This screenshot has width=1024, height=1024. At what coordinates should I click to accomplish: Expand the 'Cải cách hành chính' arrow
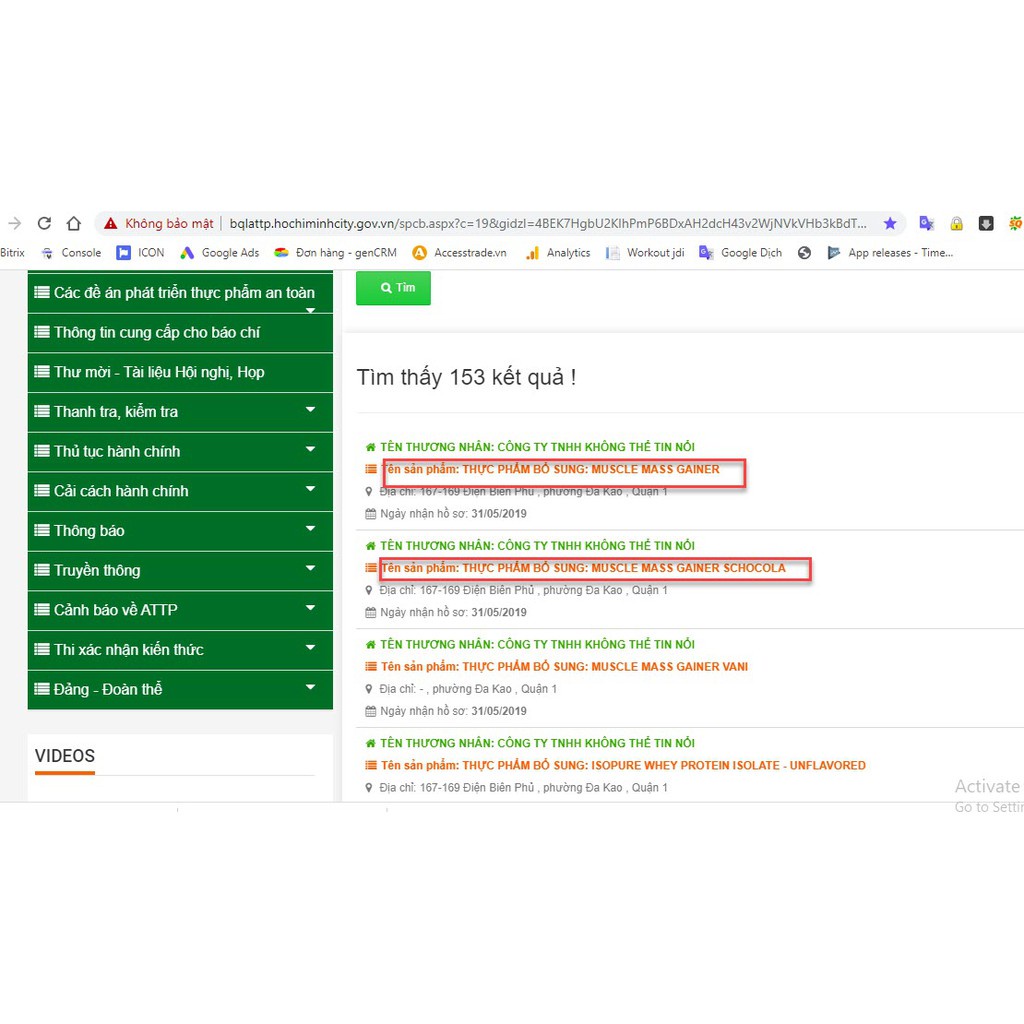click(x=310, y=489)
